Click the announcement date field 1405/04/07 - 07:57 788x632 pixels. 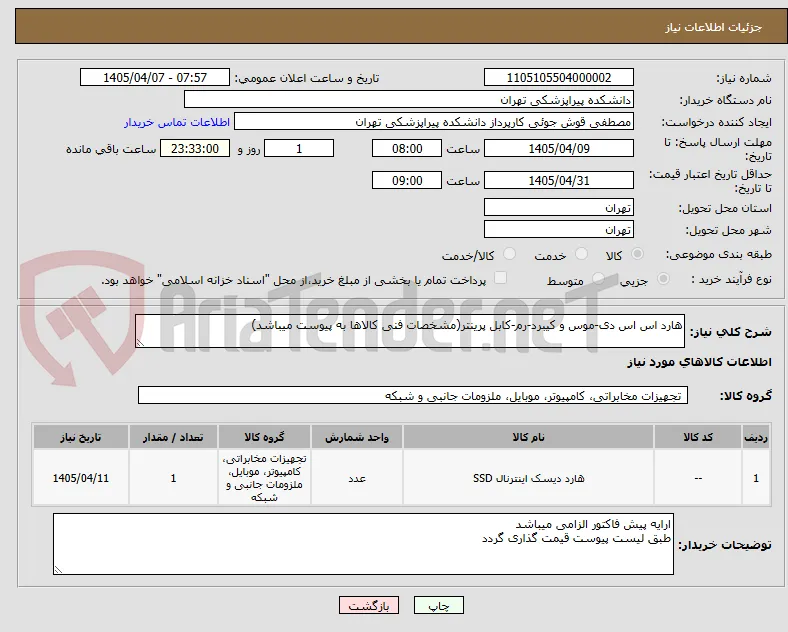(x=155, y=77)
